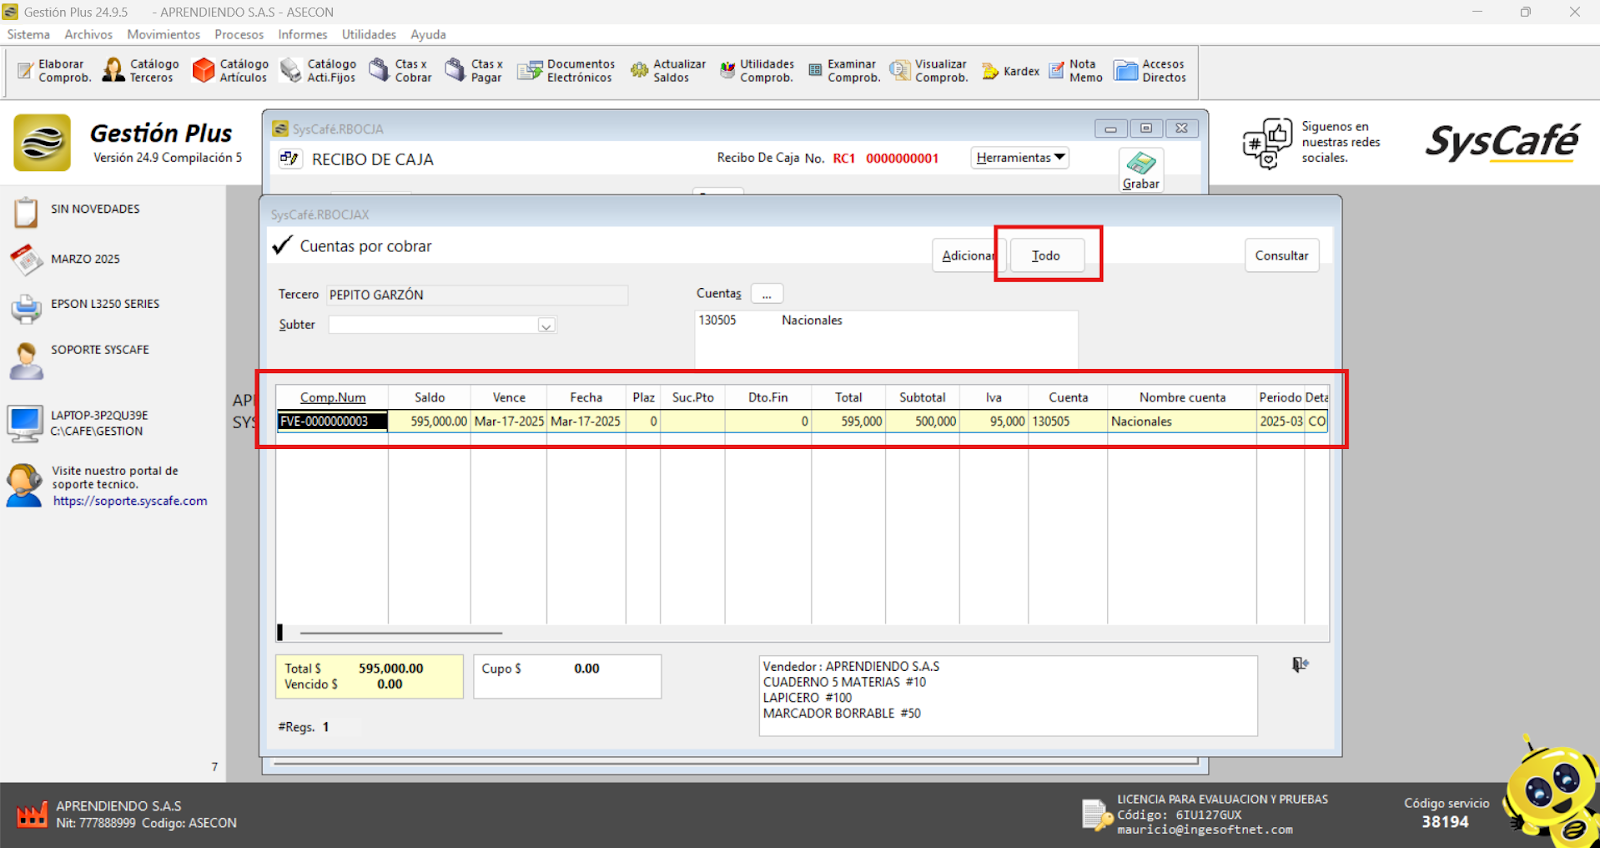1600x848 pixels.
Task: Open Catálogo Terceros from toolbar
Action: click(141, 70)
